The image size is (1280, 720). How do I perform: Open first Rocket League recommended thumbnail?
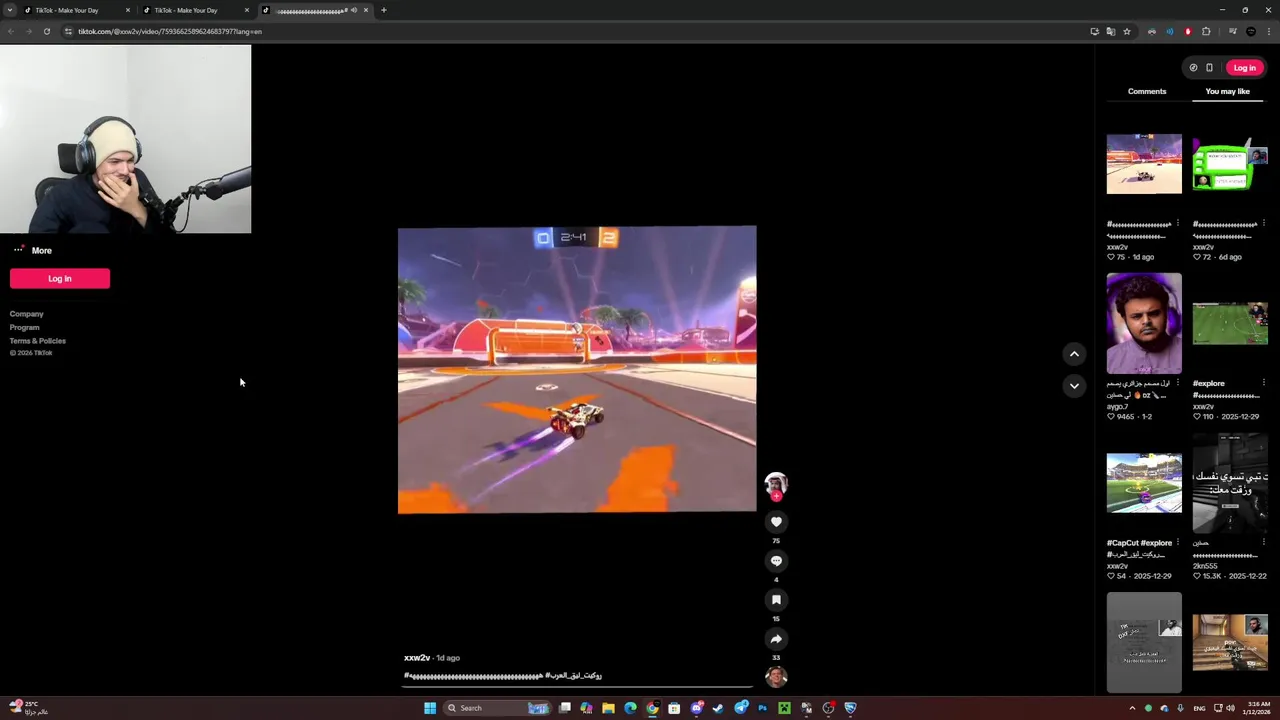tap(1144, 164)
